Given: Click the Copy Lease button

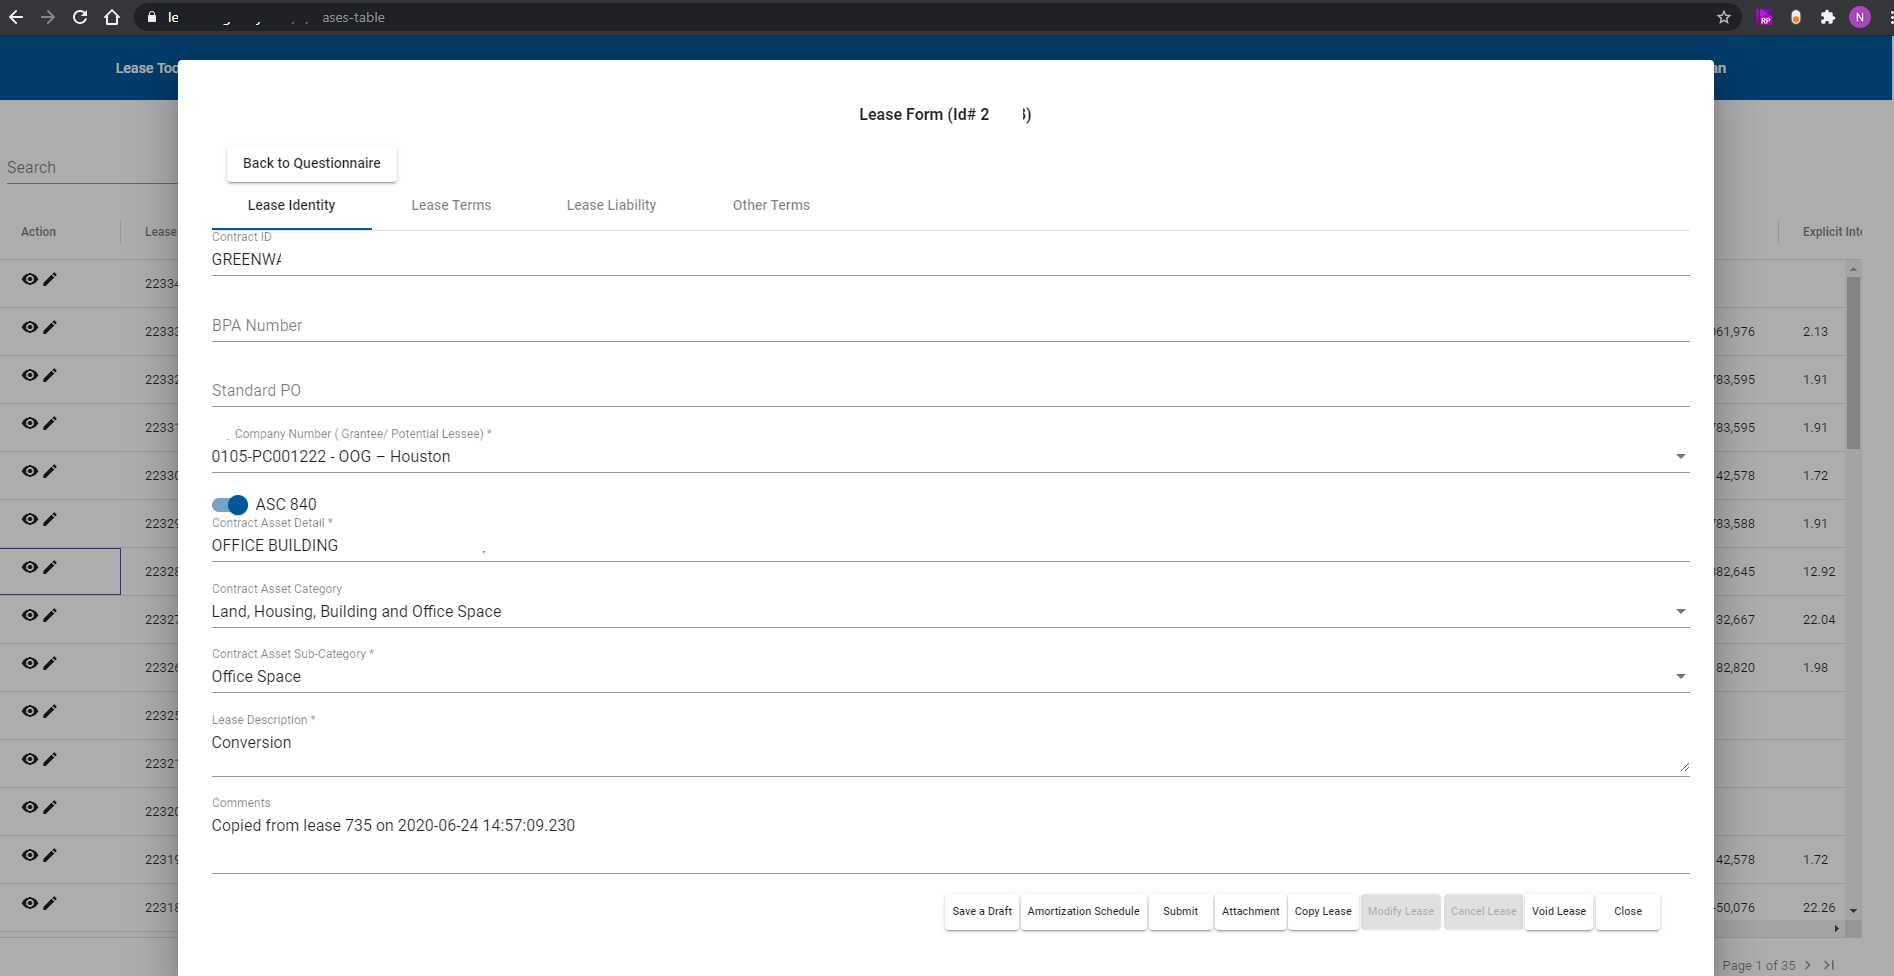Looking at the screenshot, I should pos(1323,911).
